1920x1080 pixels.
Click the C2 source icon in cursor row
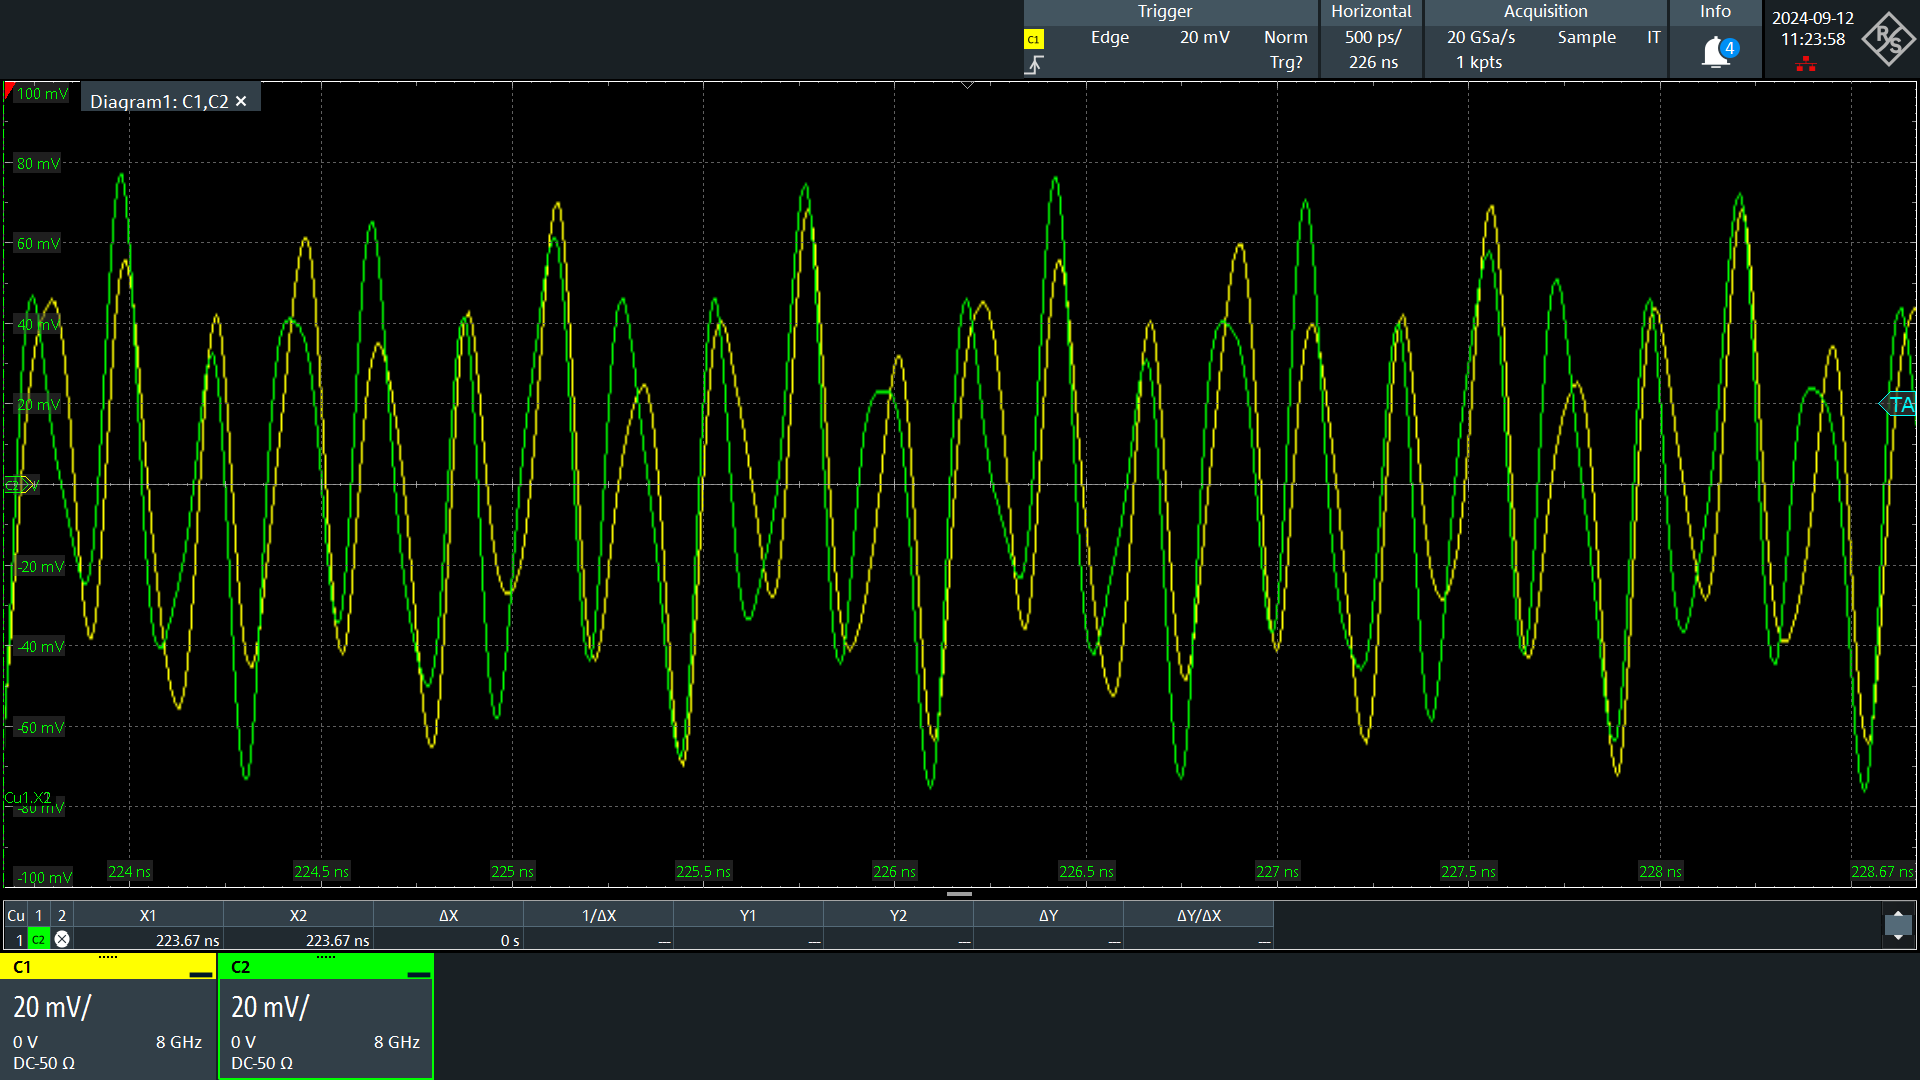(38, 940)
